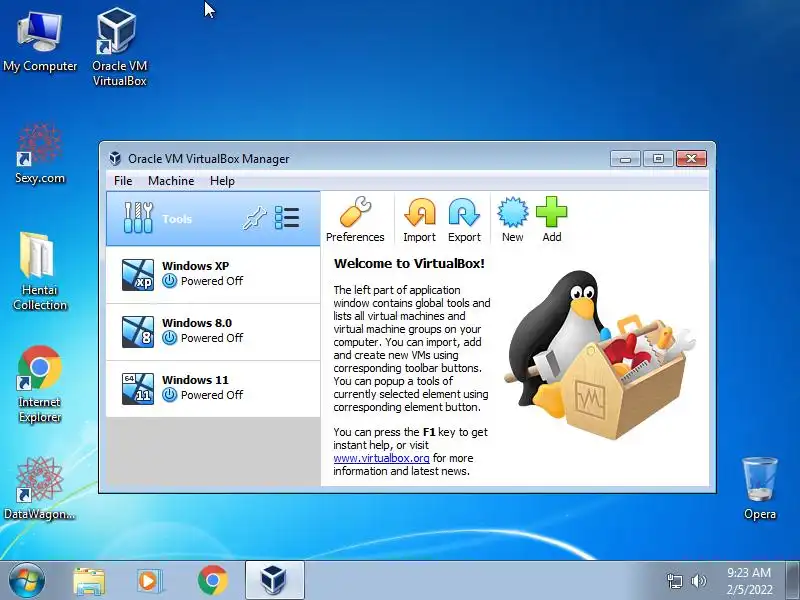Click the Export appliance icon
The width and height of the screenshot is (800, 600).
[x=464, y=219]
